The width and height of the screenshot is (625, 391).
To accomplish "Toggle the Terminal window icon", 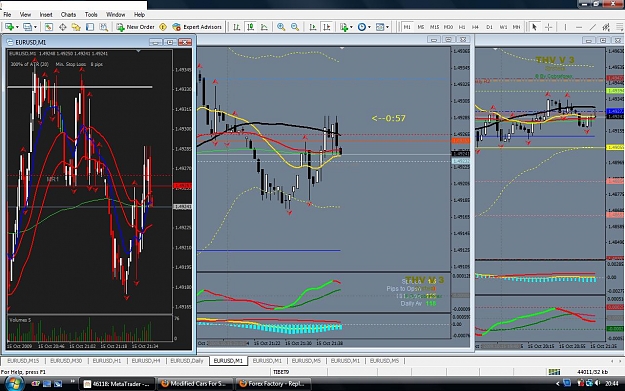I will (90, 27).
